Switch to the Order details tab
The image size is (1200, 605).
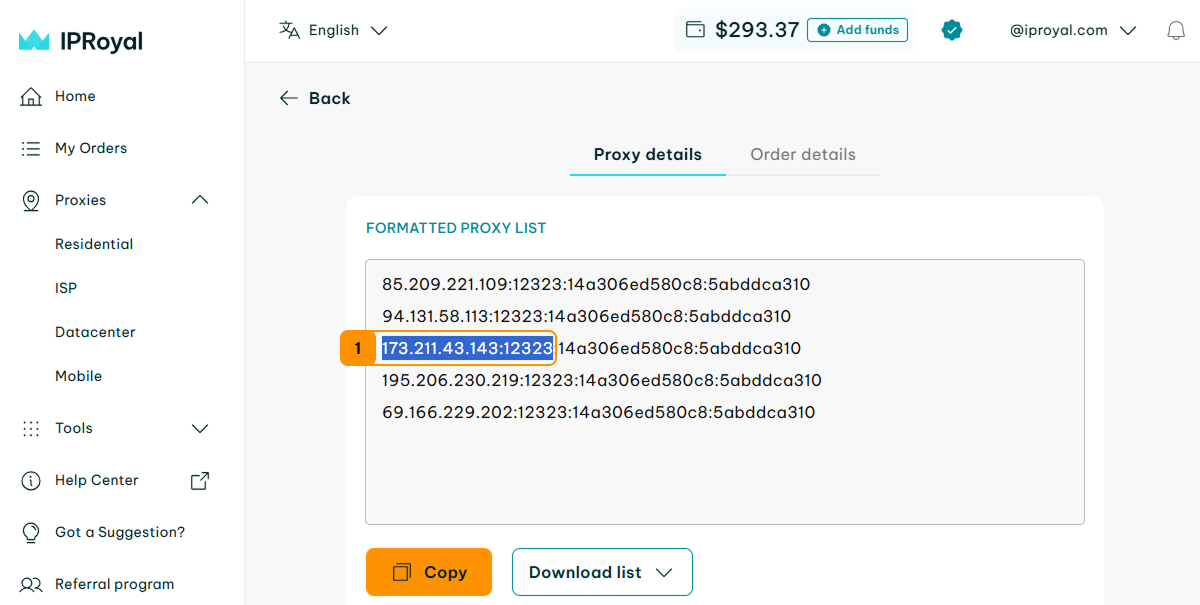pyautogui.click(x=803, y=154)
